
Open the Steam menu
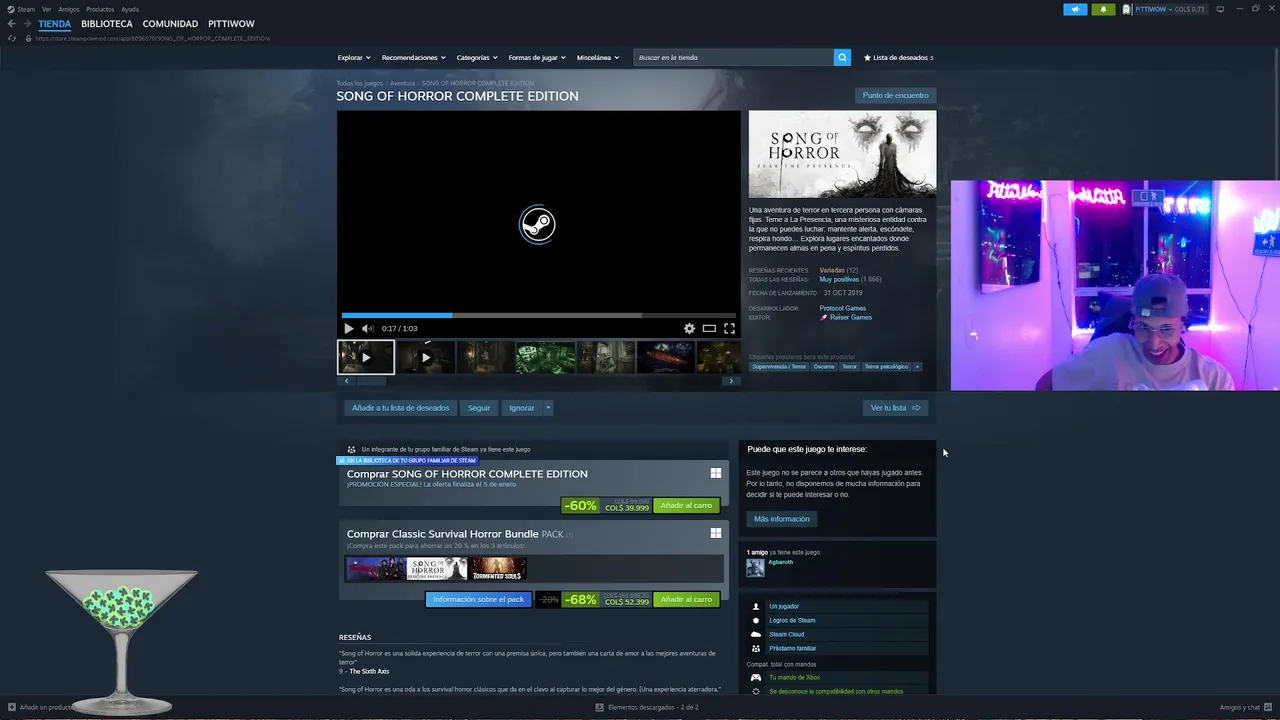[x=26, y=9]
